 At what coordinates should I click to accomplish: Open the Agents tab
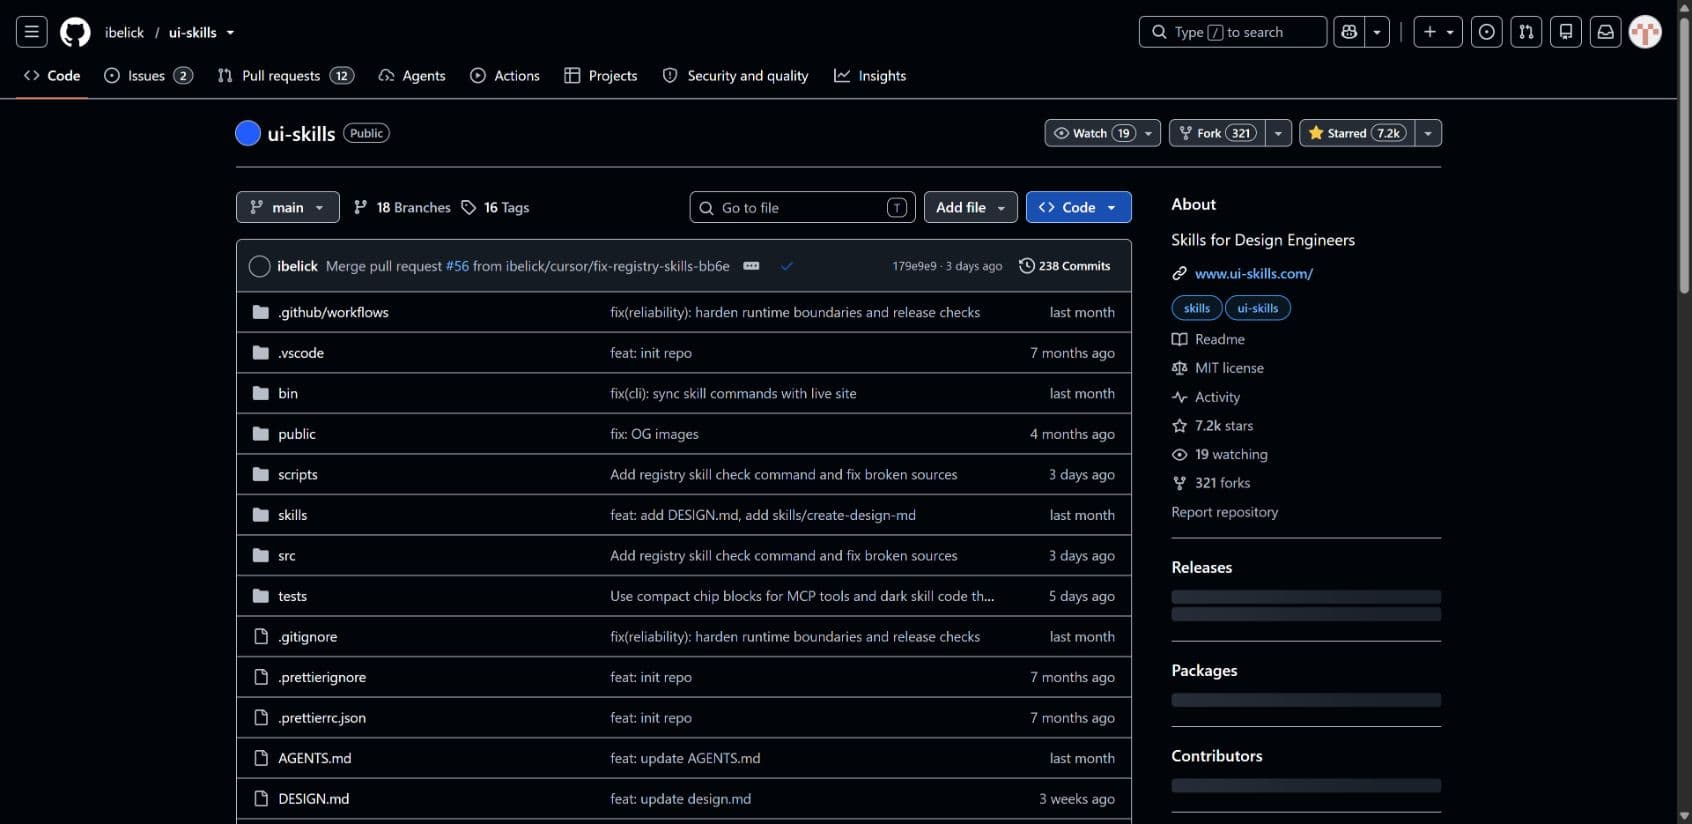click(412, 76)
